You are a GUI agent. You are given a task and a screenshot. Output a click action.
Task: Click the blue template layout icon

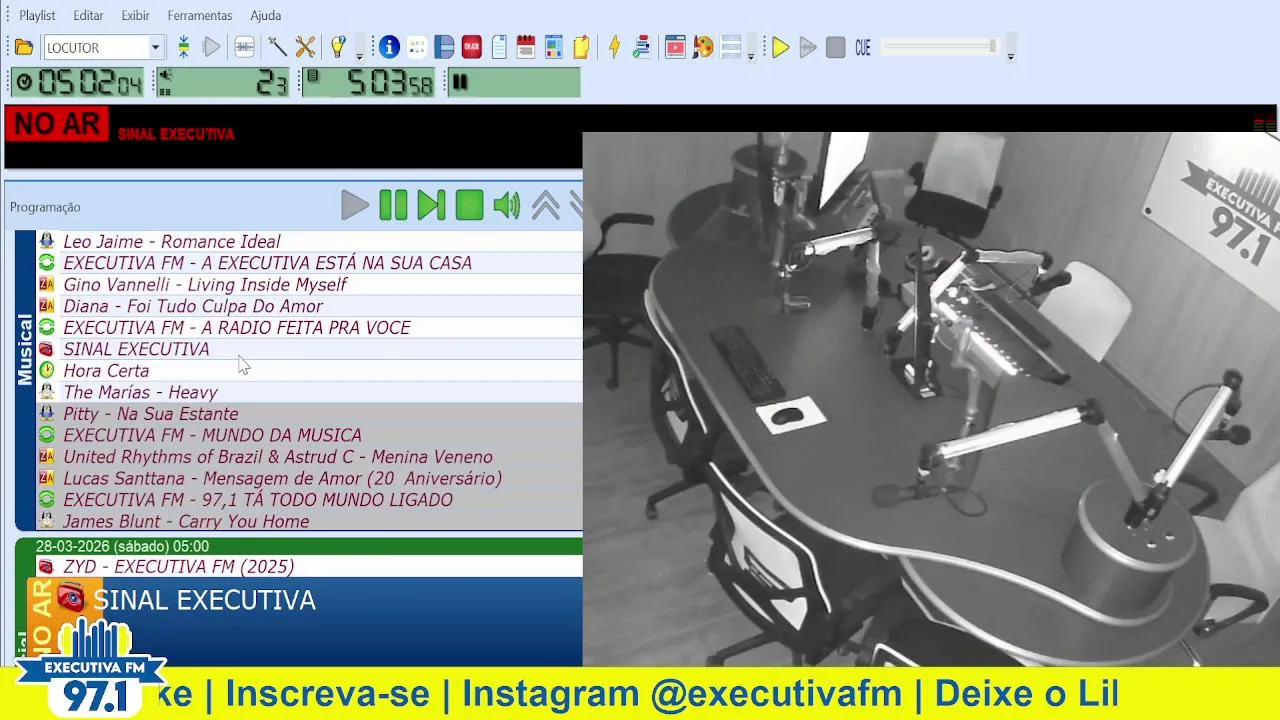(554, 47)
